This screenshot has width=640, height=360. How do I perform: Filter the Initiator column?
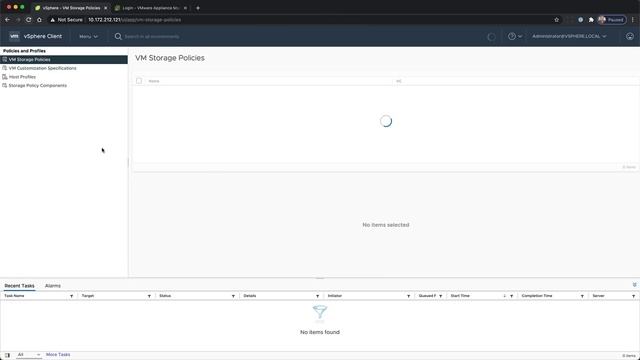pos(408,296)
